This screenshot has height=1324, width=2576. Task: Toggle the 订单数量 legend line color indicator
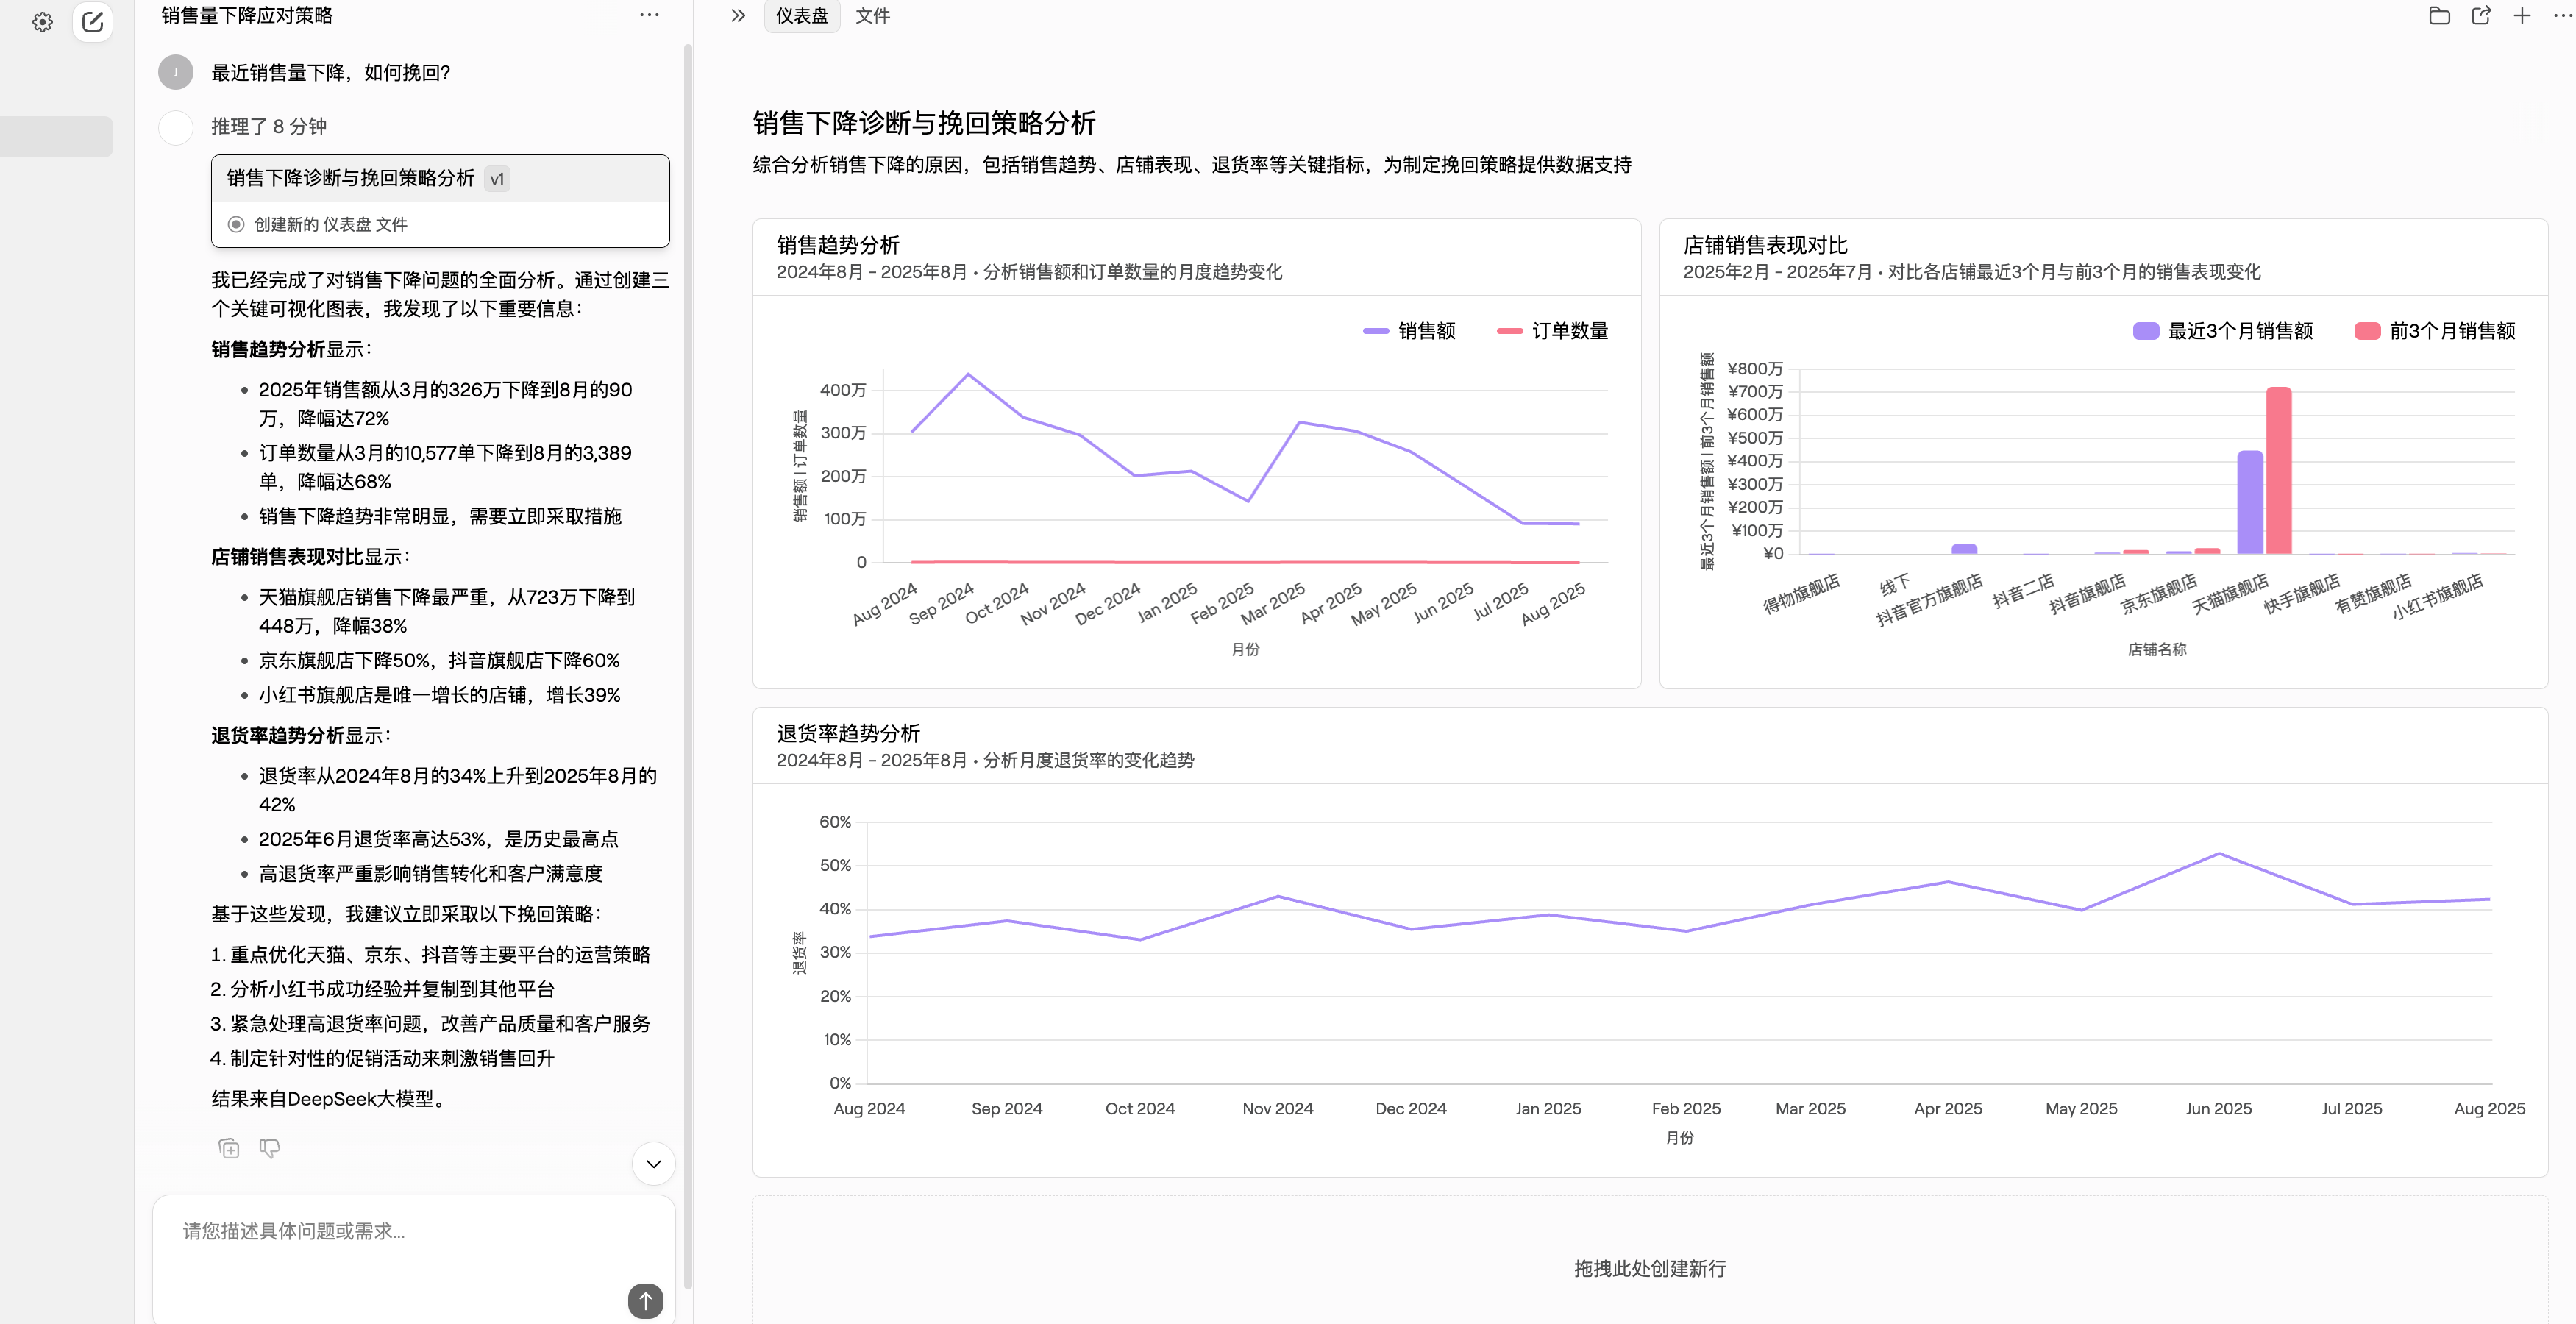click(1510, 330)
